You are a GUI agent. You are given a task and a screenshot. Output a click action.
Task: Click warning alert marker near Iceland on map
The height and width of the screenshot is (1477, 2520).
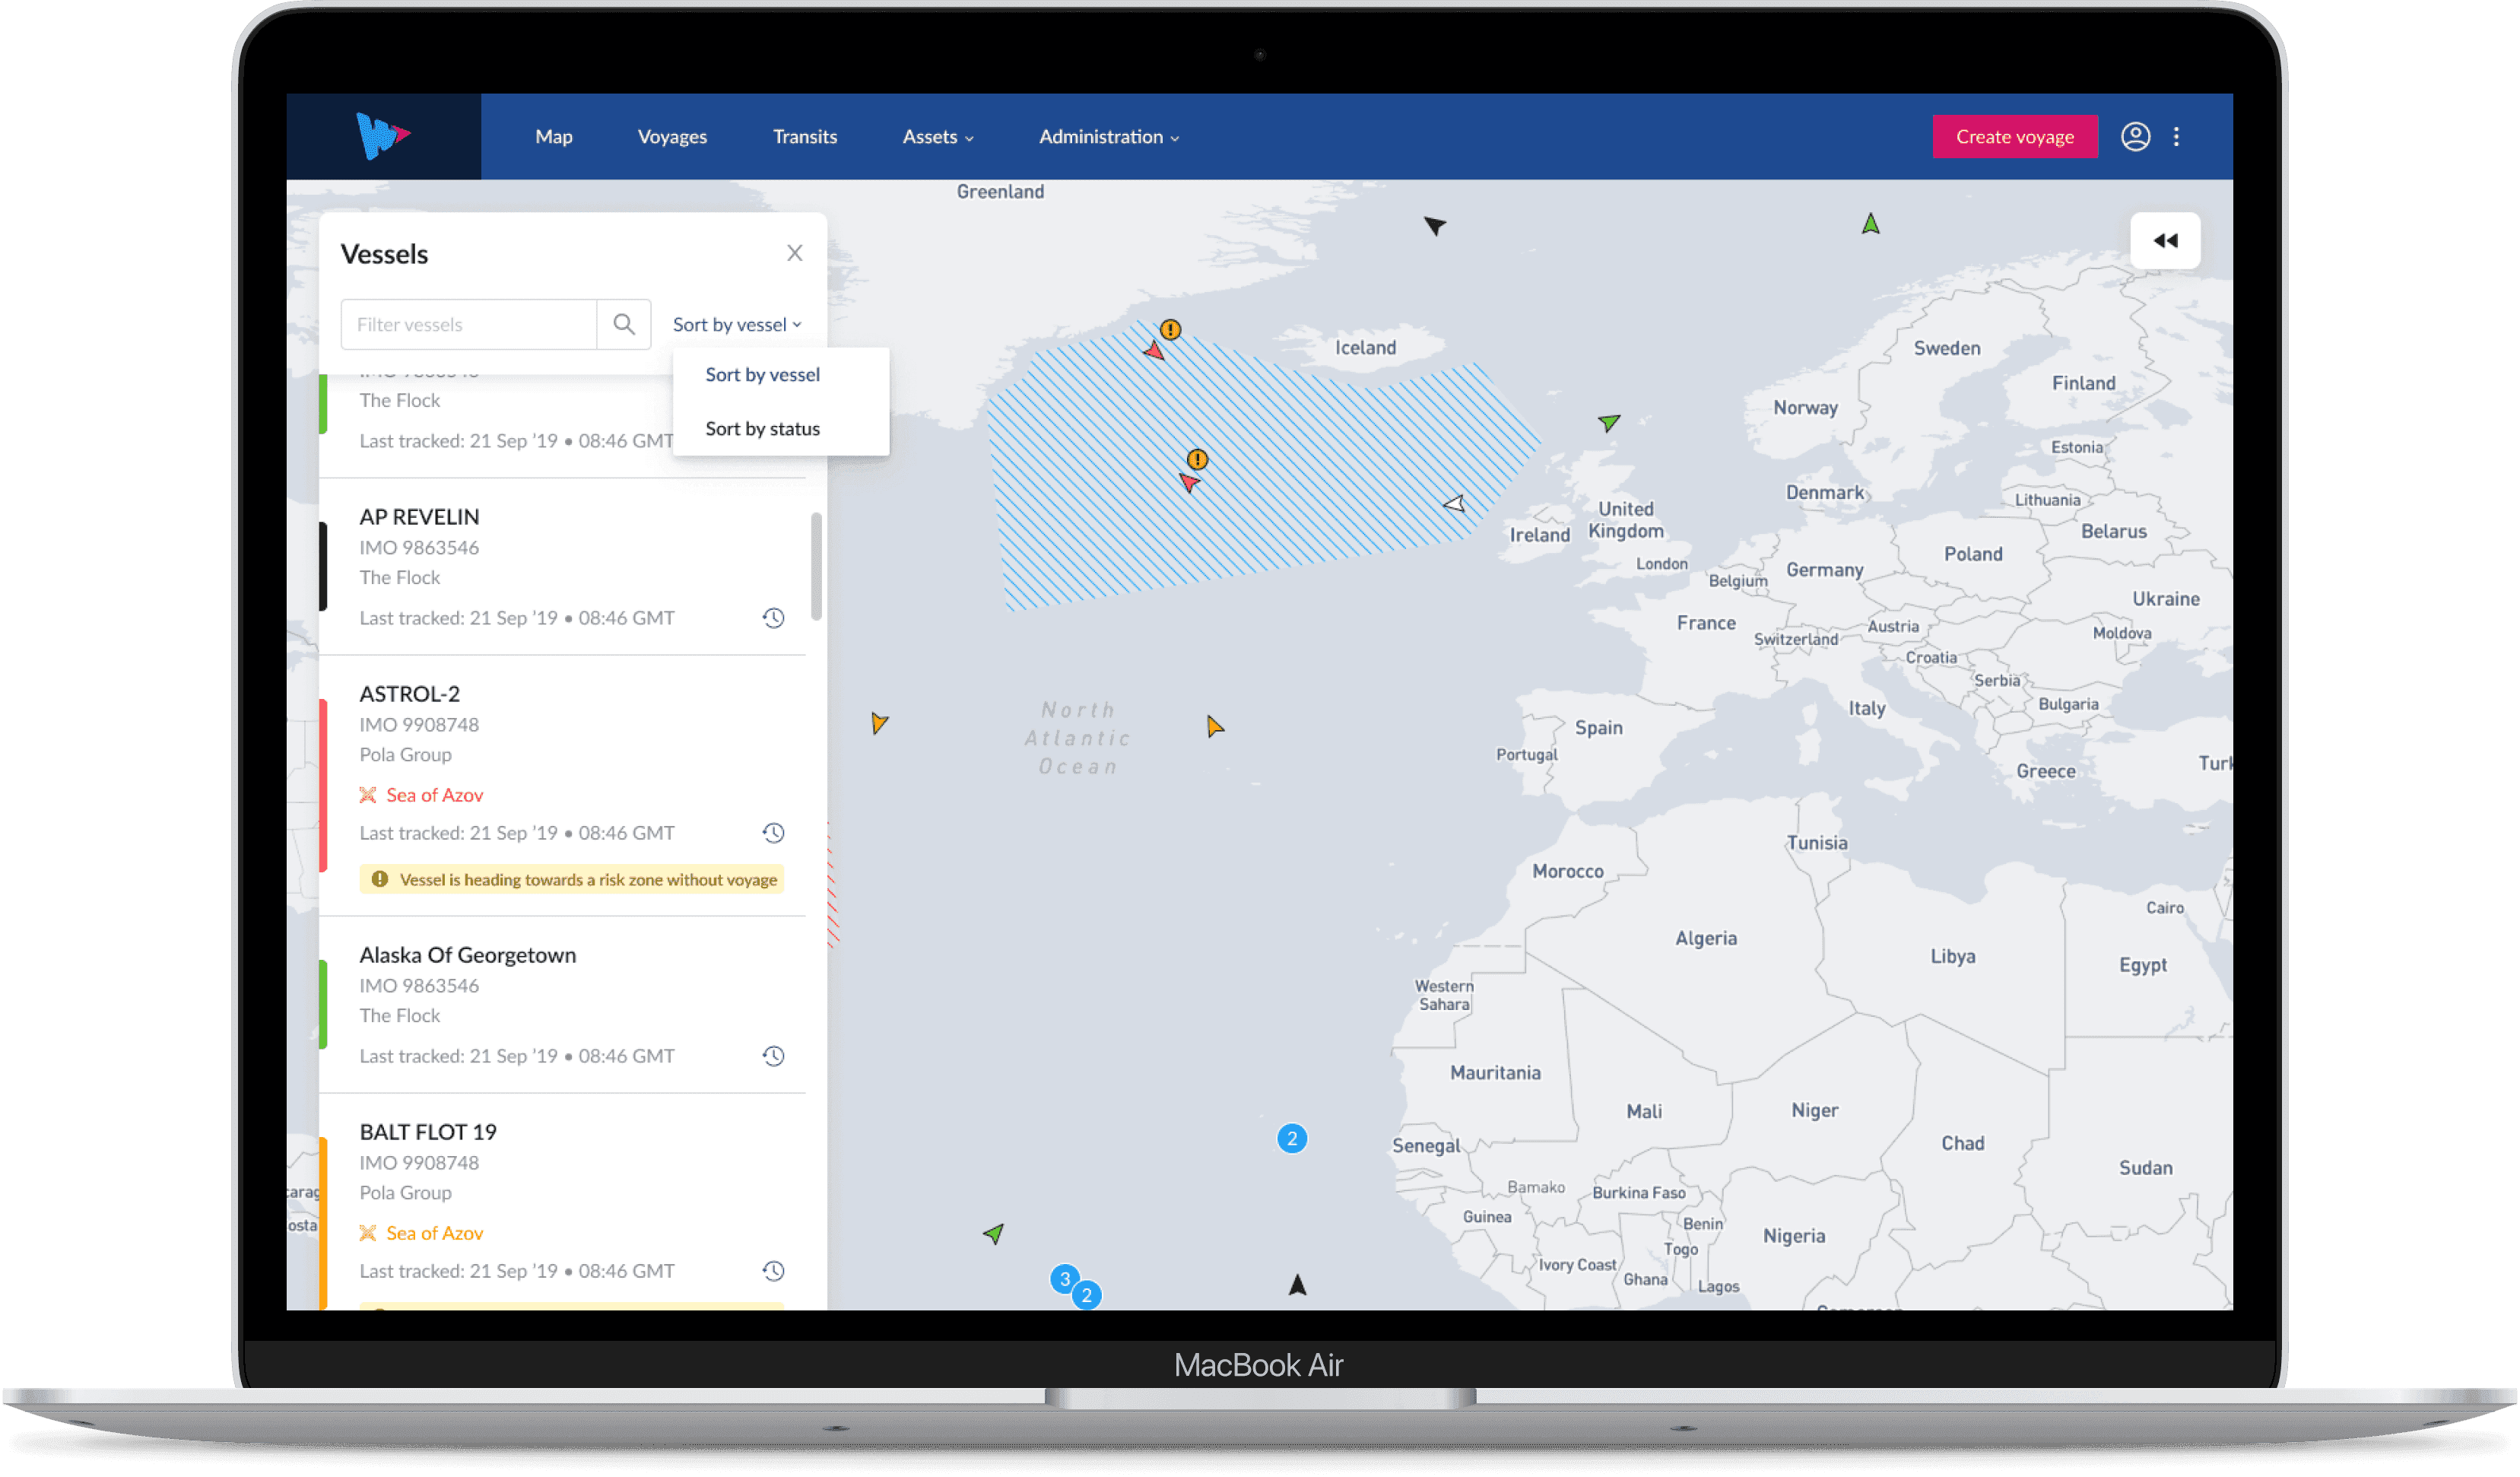click(1170, 330)
